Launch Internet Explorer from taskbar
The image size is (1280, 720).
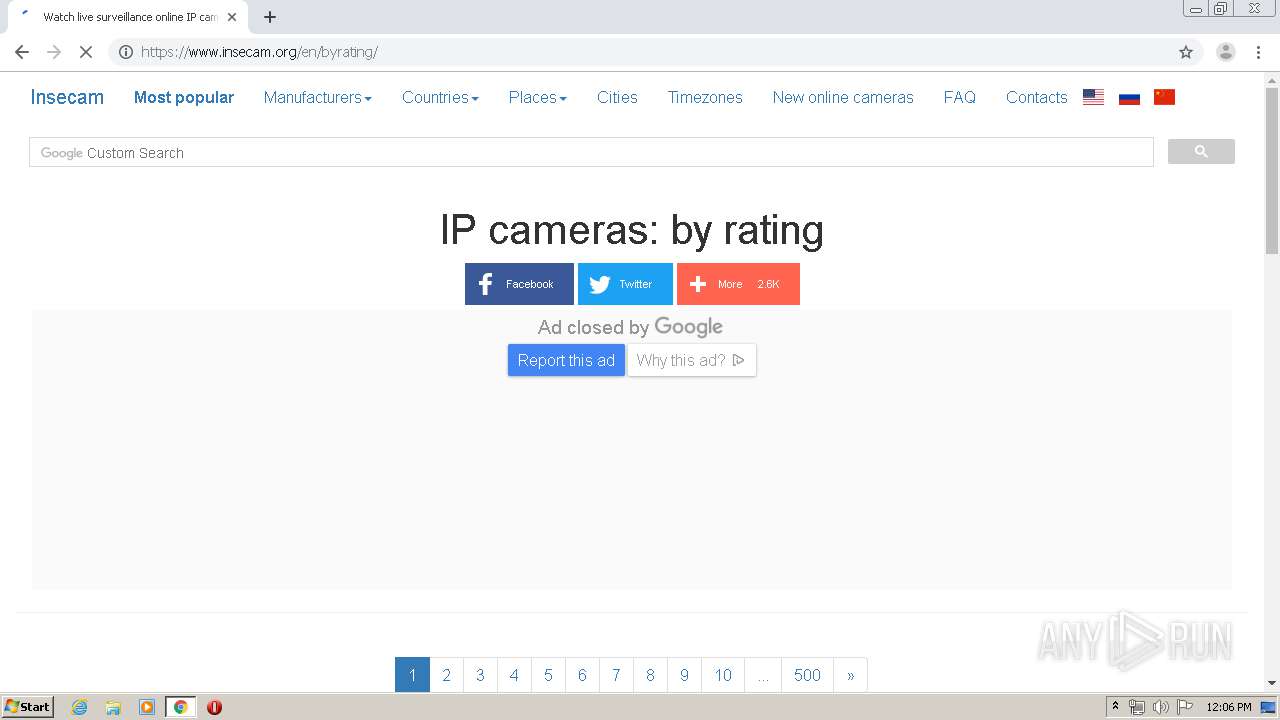80,707
